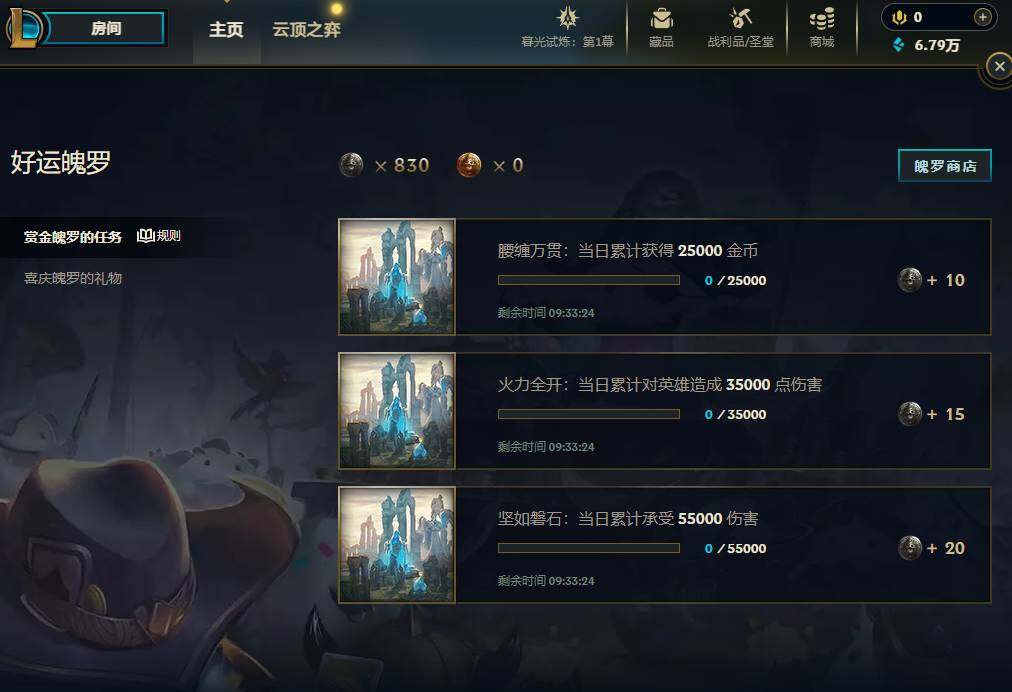Open the 魄罗商店 shop button
This screenshot has height=692, width=1012.
pos(944,166)
